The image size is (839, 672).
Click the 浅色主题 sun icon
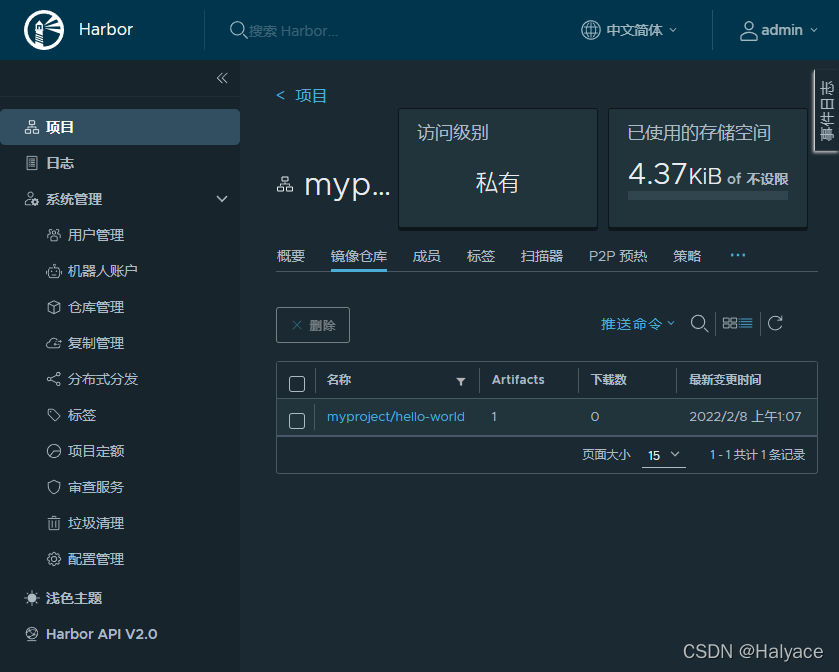32,598
